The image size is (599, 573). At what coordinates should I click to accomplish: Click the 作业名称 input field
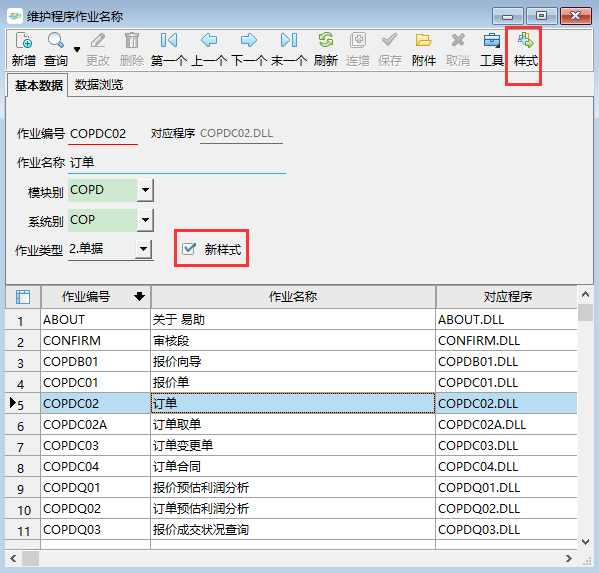[177, 163]
